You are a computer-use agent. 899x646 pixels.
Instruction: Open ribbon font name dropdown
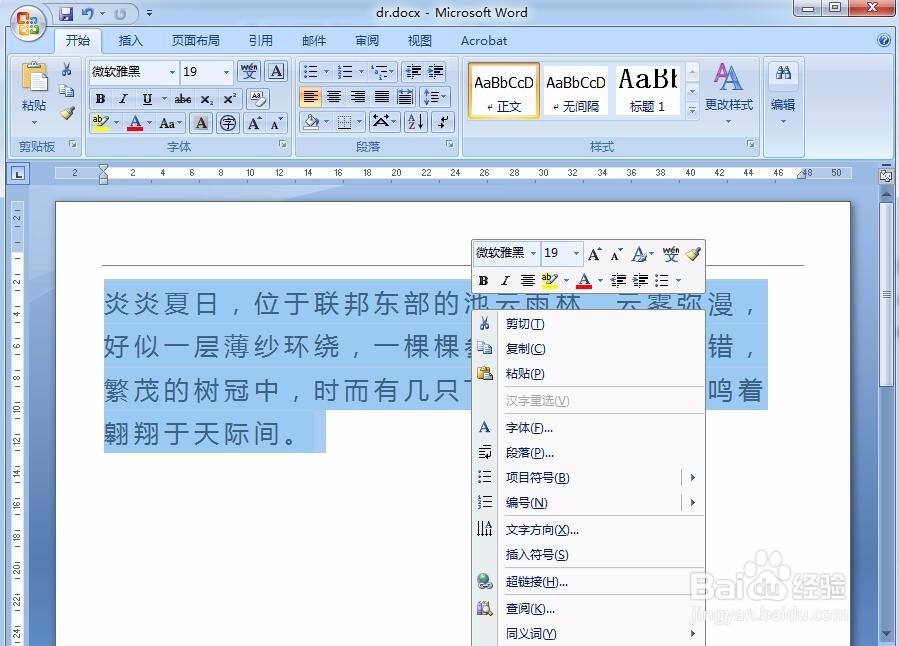172,72
